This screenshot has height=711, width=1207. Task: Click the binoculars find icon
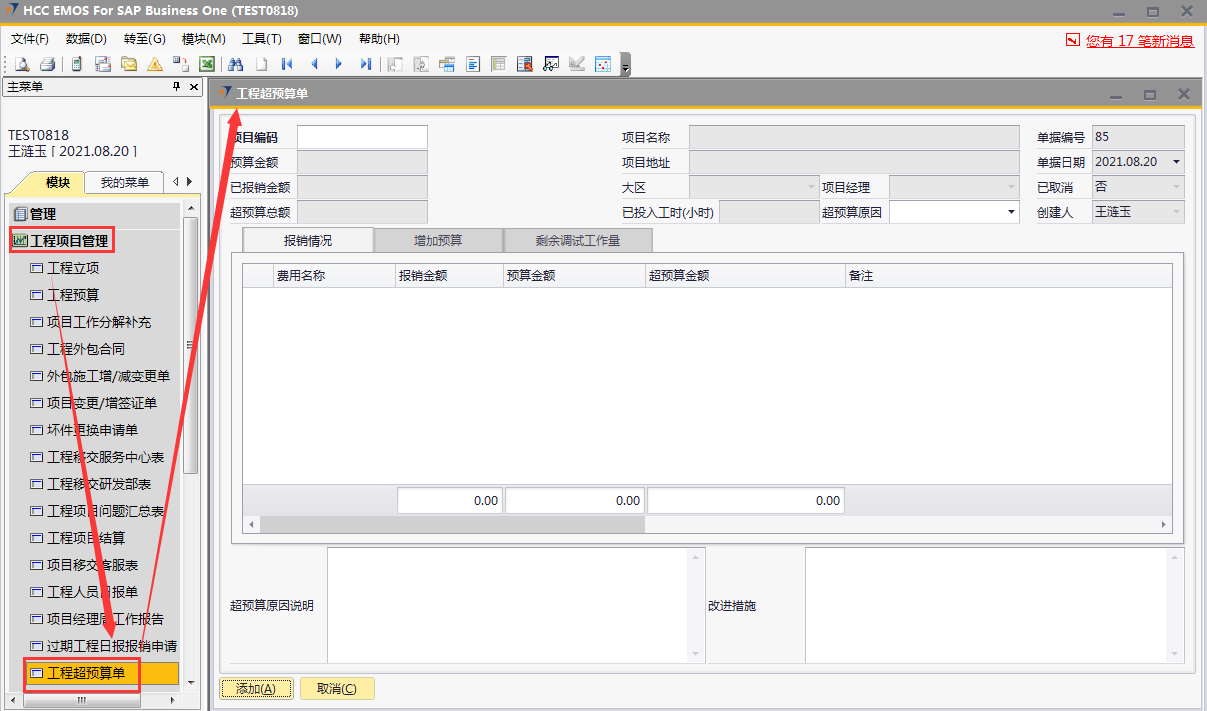236,64
